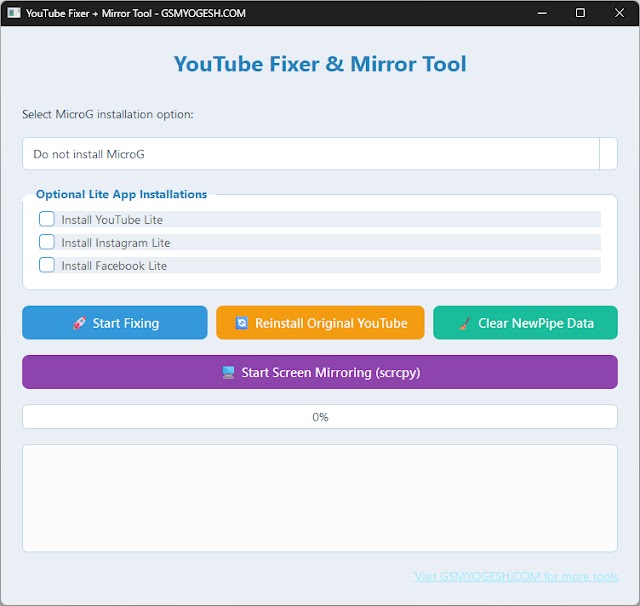The image size is (640, 606).
Task: Click the 'Optional Lite App Installations' group title
Action: point(122,194)
